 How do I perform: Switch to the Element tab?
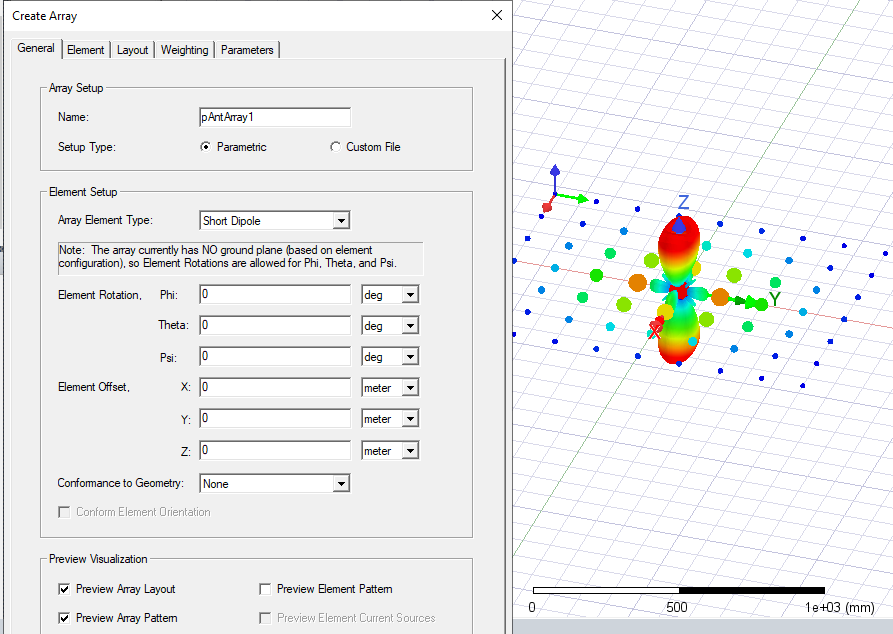click(x=86, y=50)
